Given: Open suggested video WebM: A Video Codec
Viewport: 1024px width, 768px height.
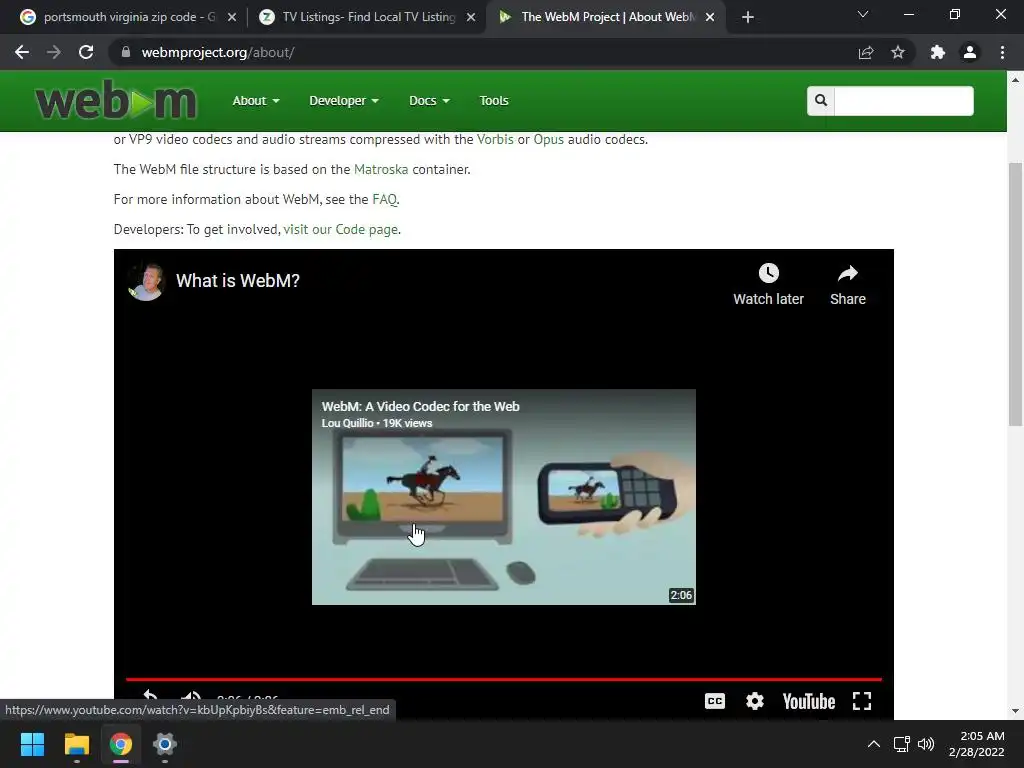Looking at the screenshot, I should [504, 497].
